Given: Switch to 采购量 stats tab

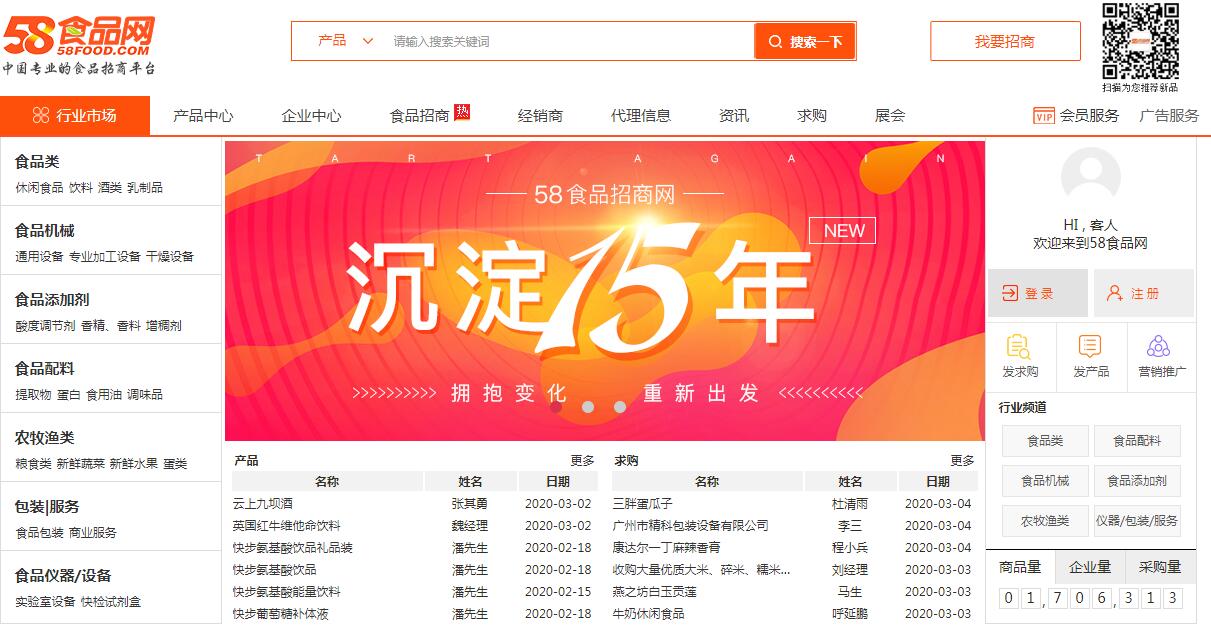Looking at the screenshot, I should (1160, 566).
